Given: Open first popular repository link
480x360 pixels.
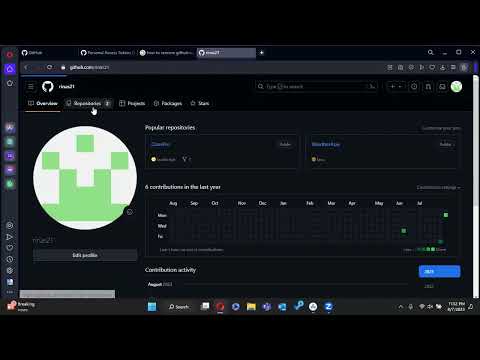Looking at the screenshot, I should (x=160, y=144).
